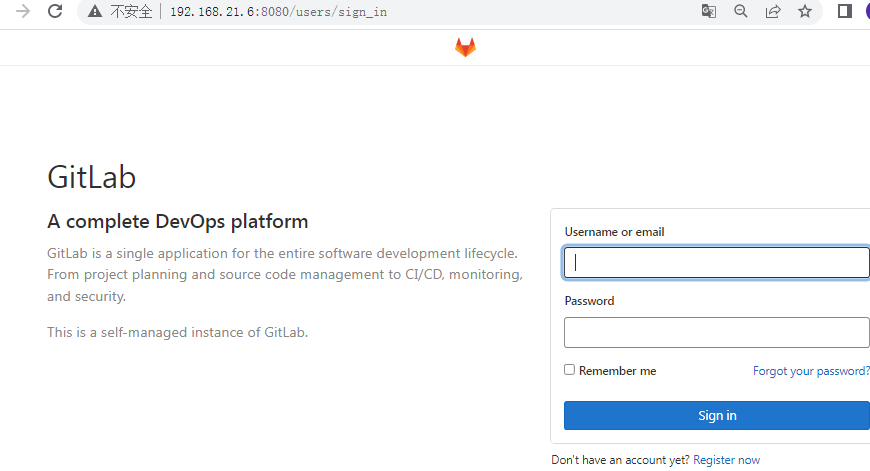
Task: Click "Don't have an account yet?" text
Action: 620,460
